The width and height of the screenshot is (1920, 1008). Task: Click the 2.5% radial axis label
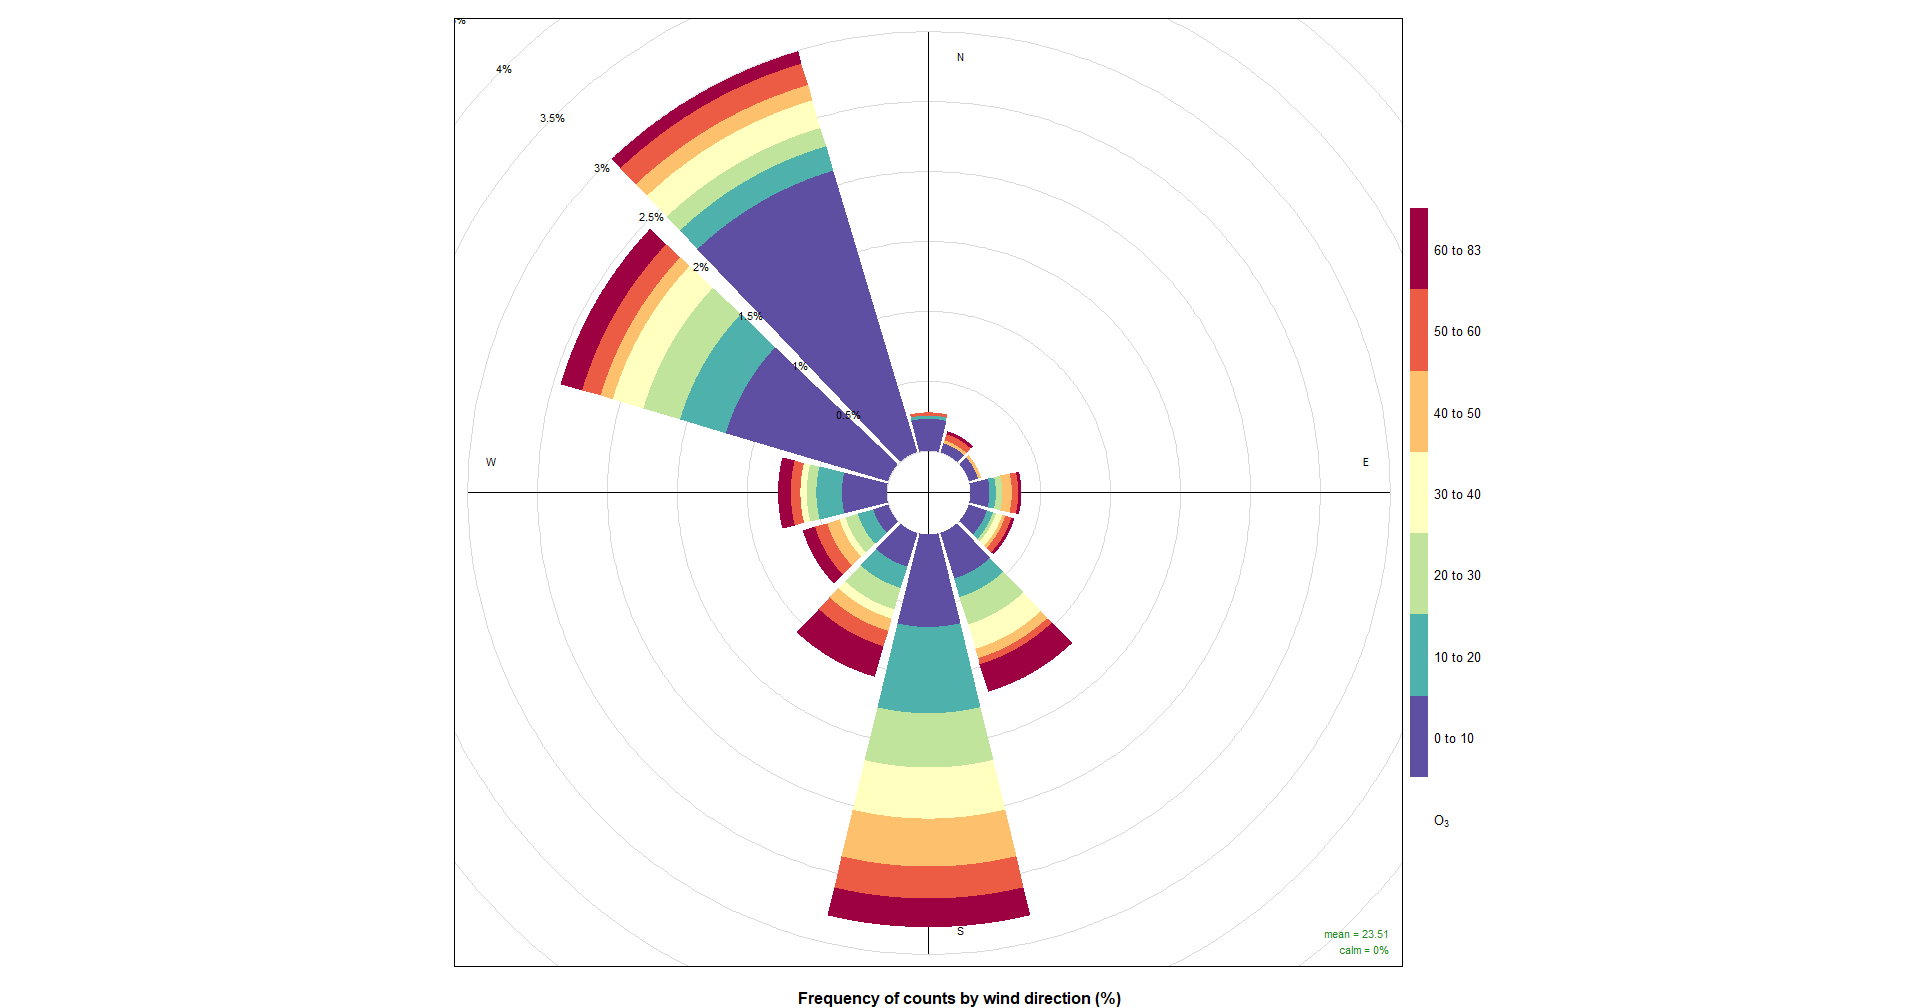[651, 217]
